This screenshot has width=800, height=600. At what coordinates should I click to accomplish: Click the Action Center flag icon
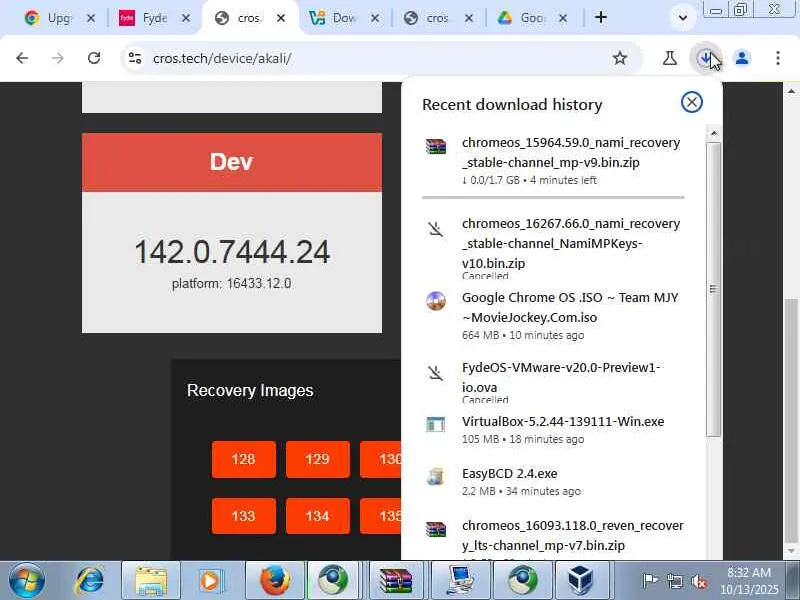[650, 581]
